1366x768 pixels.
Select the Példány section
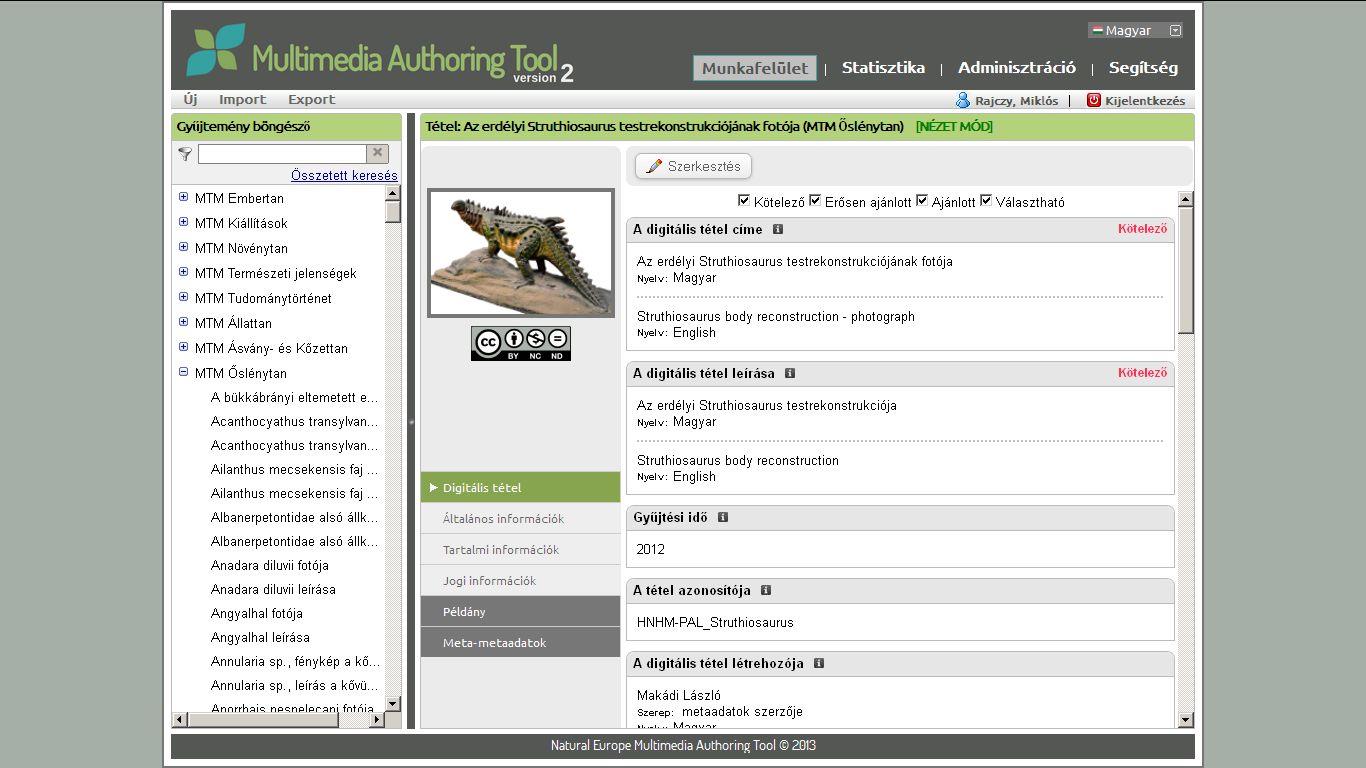520,611
